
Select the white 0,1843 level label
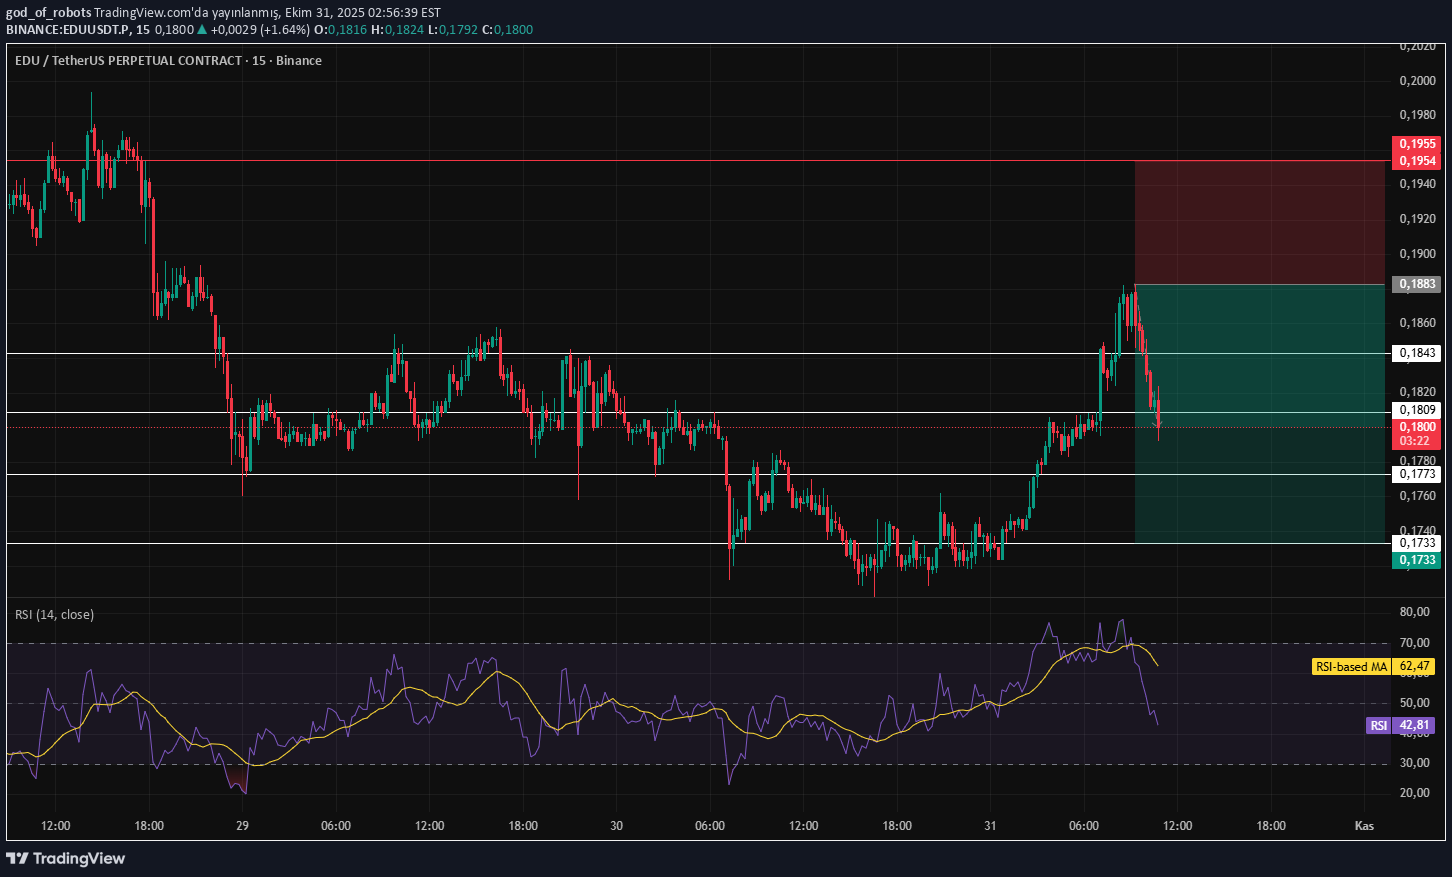[1416, 353]
